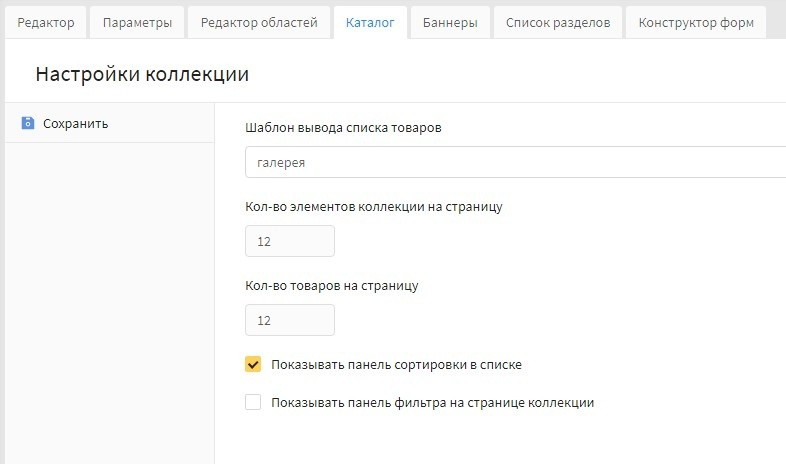Expand the галерея template dropdown
This screenshot has width=786, height=464.
coord(515,162)
